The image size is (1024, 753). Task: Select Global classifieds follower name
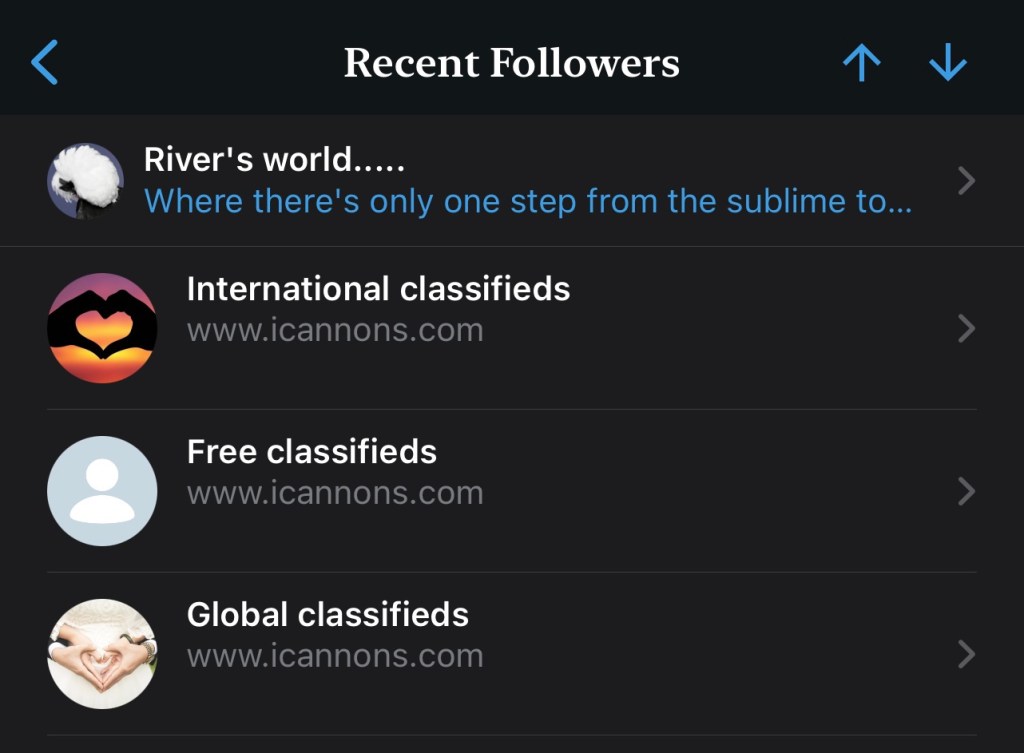click(x=328, y=614)
